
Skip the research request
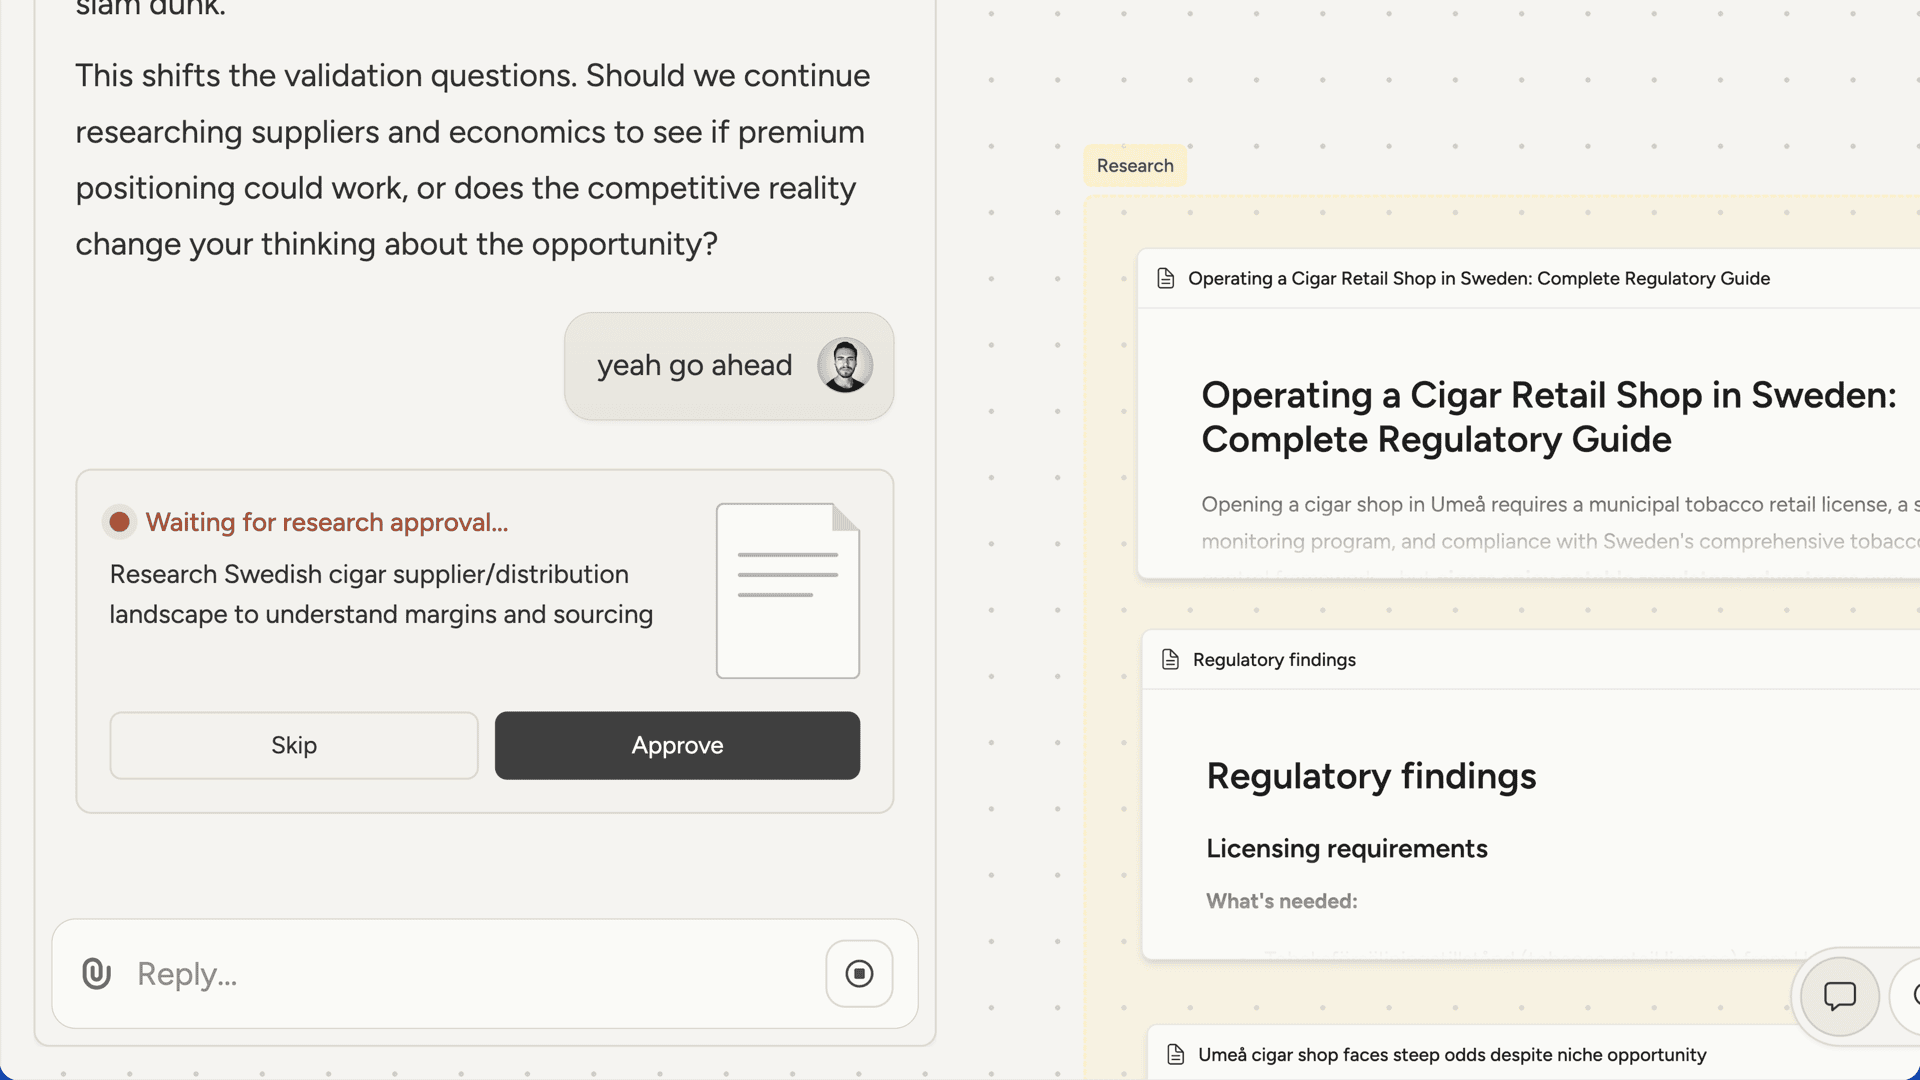point(293,745)
